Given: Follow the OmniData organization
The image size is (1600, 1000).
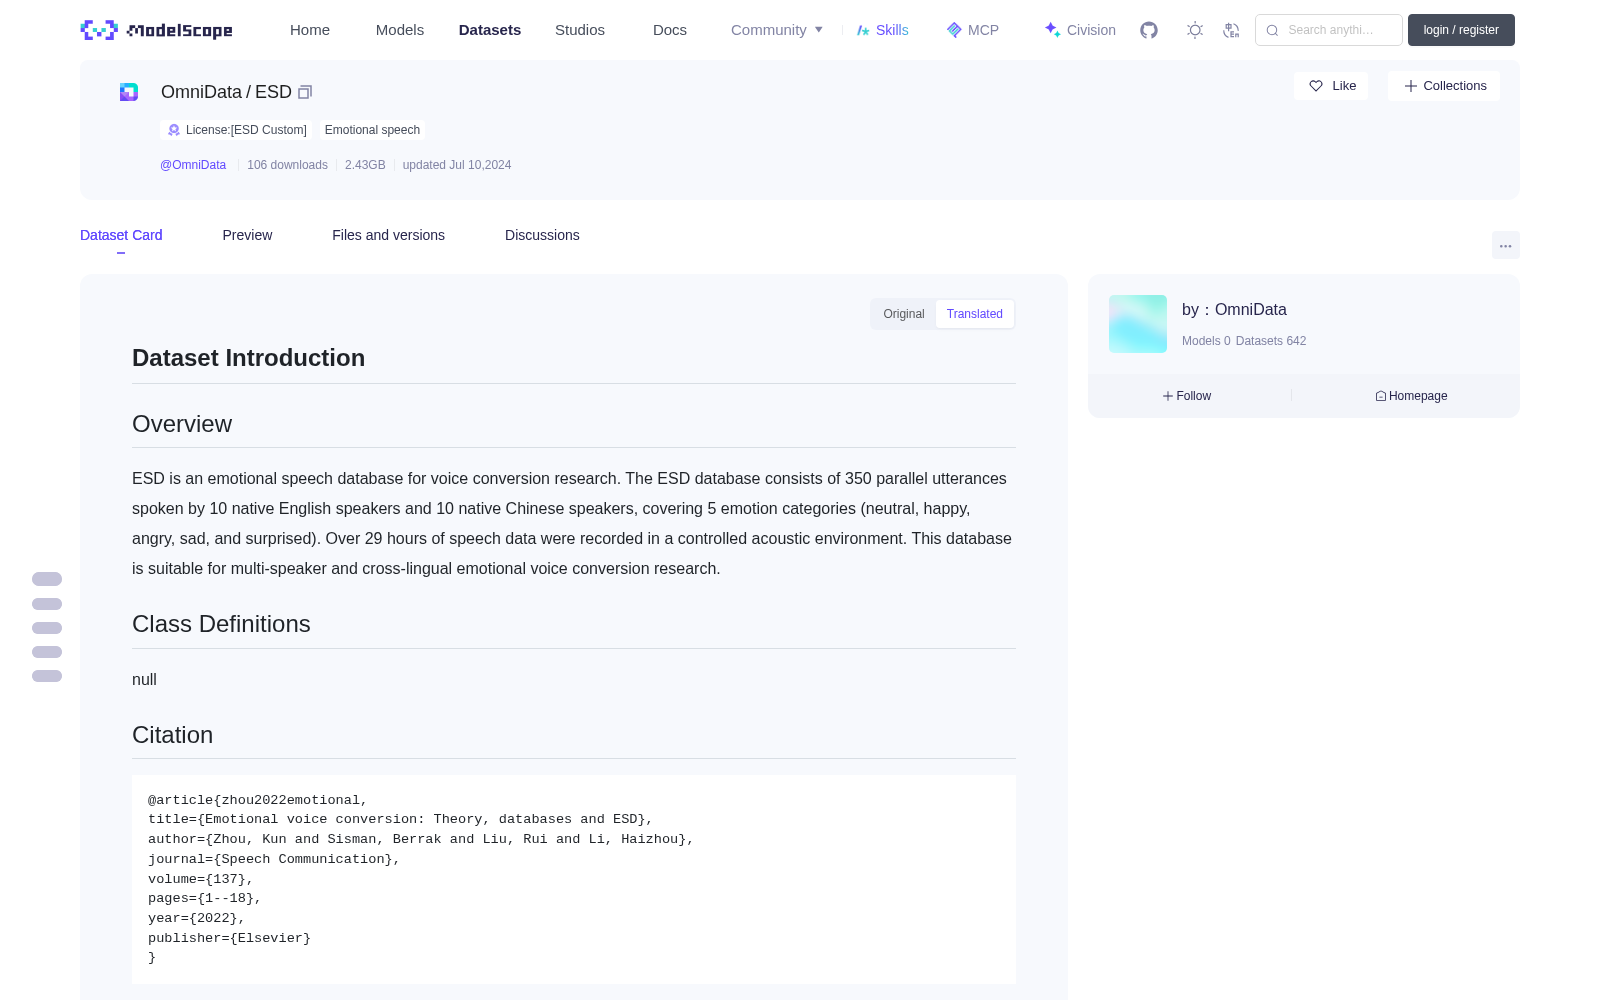Looking at the screenshot, I should [x=1187, y=396].
